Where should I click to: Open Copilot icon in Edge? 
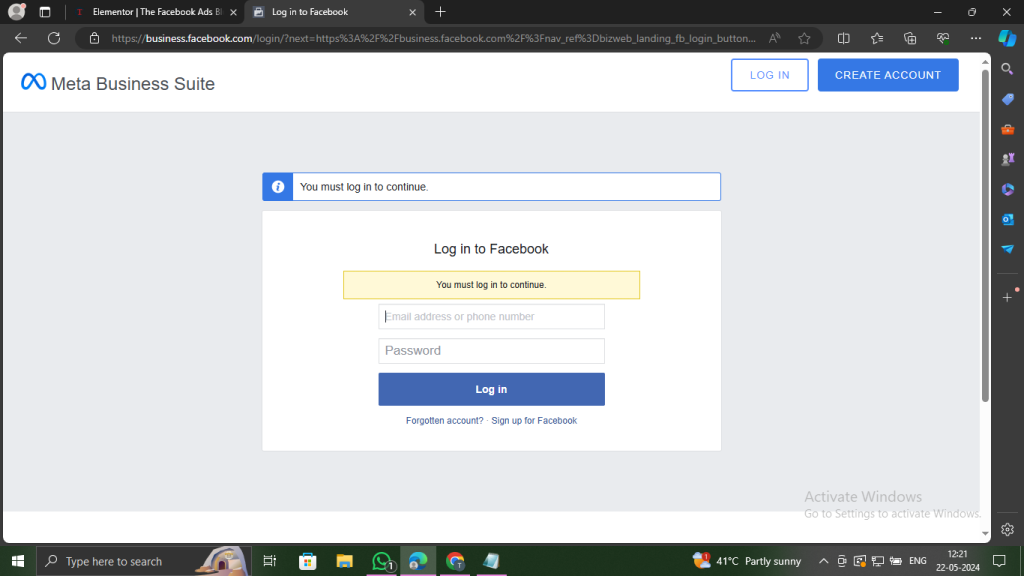coord(1007,38)
